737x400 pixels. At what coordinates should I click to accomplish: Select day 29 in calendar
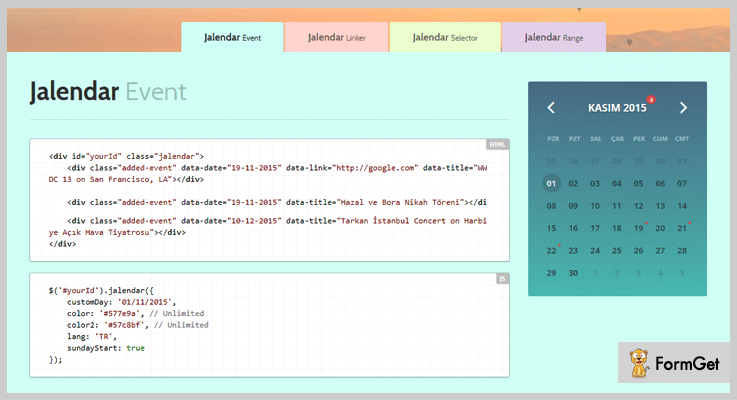tap(551, 273)
